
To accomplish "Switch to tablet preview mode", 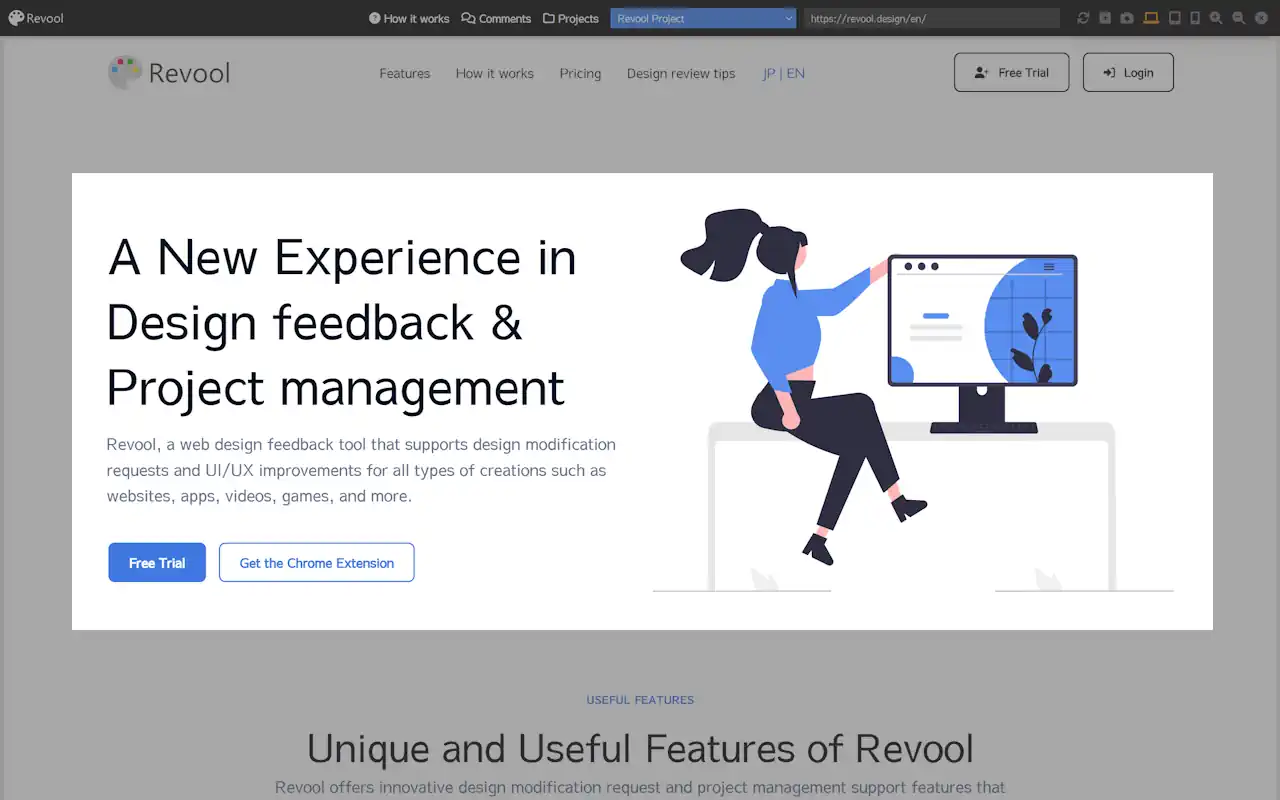I will [1174, 18].
